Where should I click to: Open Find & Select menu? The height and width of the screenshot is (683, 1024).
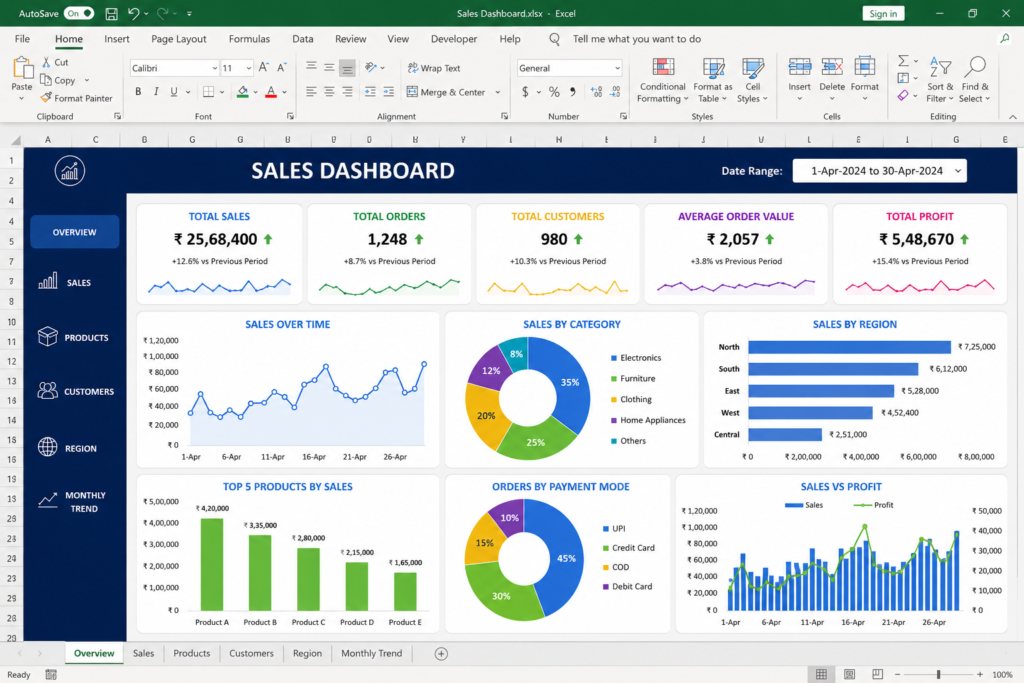point(974,80)
